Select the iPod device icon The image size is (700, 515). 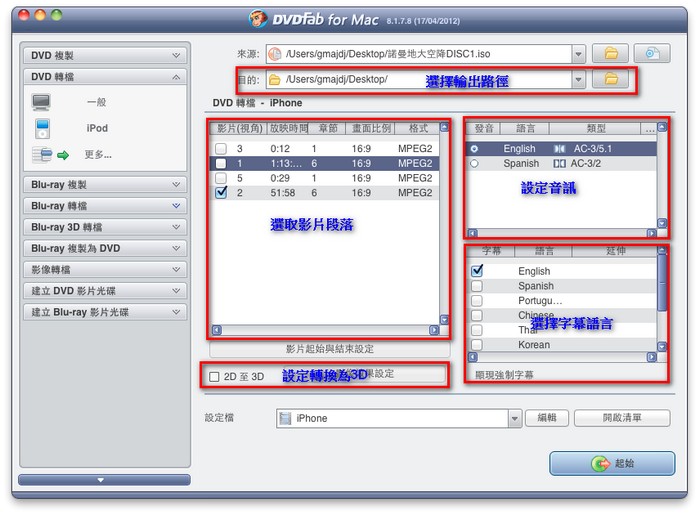point(41,128)
